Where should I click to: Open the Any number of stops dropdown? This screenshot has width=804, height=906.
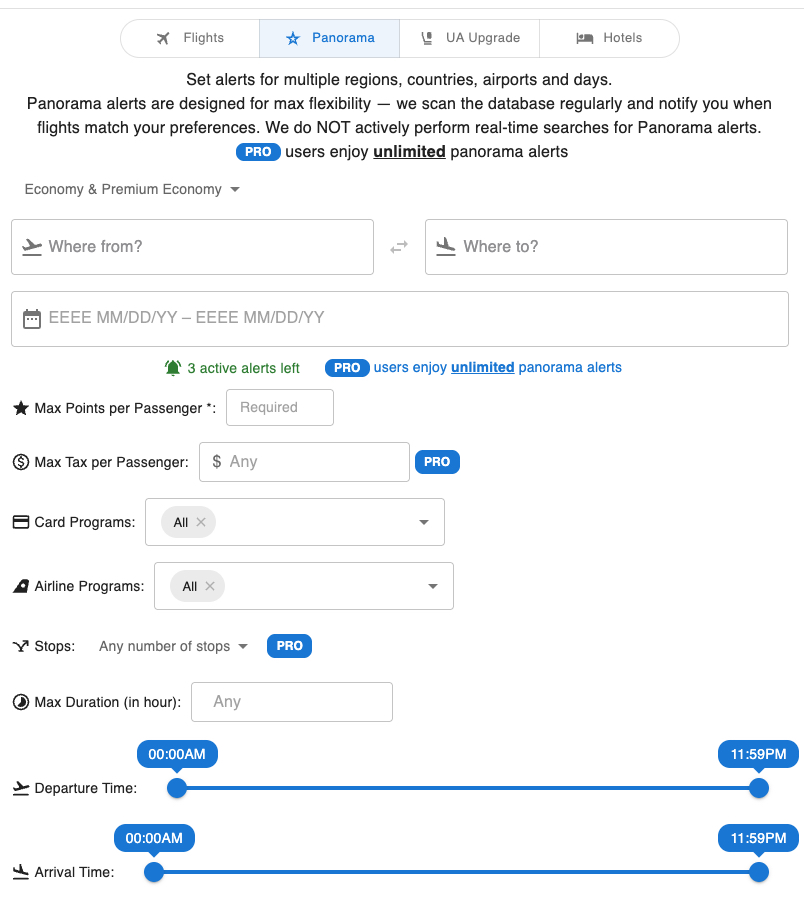(x=171, y=645)
